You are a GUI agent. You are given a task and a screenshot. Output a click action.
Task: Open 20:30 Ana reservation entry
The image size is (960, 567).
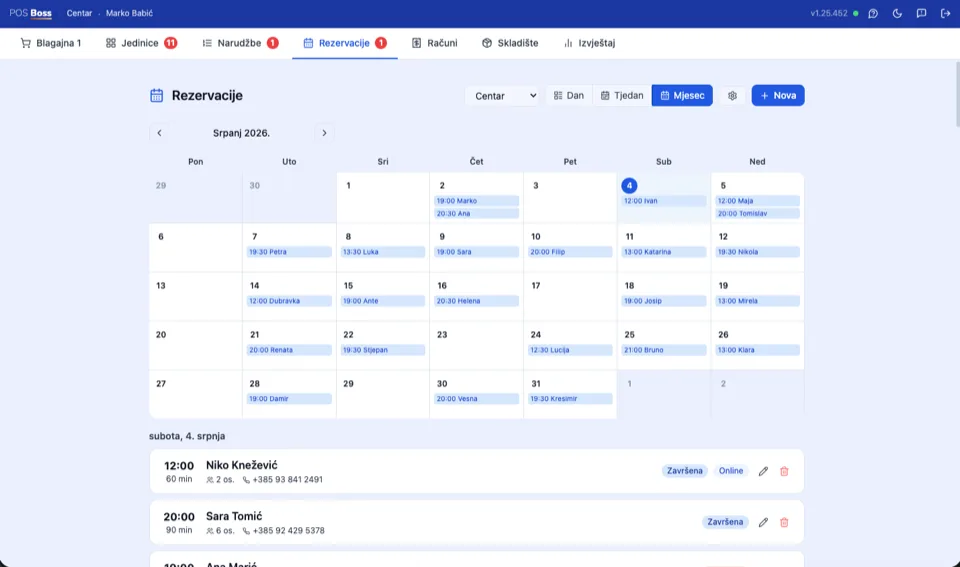pyautogui.click(x=476, y=214)
